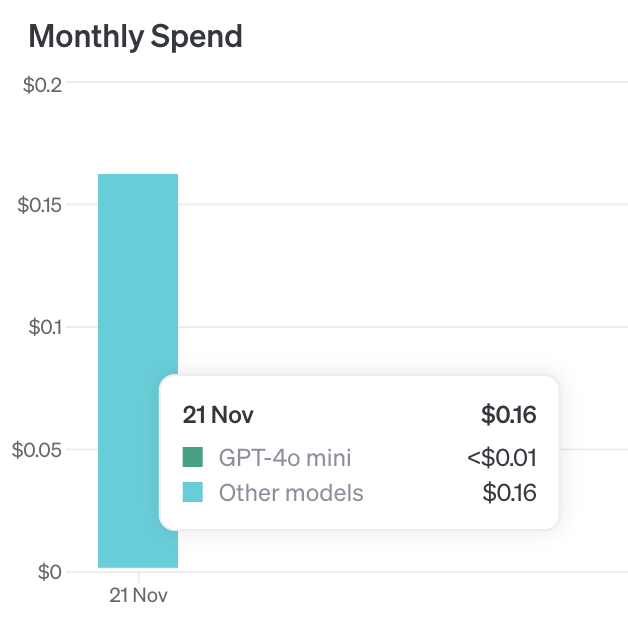The image size is (628, 642).
Task: Click the $0.1 y-axis label
Action: [42, 327]
